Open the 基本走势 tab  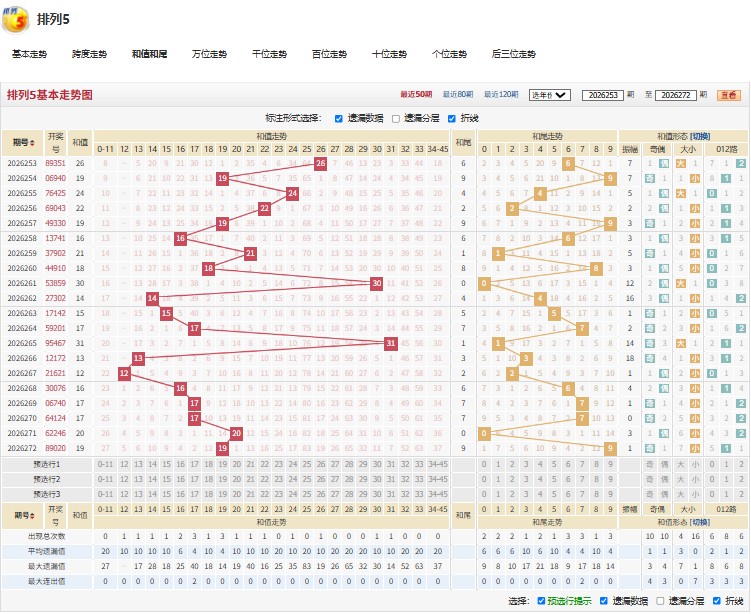click(29, 54)
